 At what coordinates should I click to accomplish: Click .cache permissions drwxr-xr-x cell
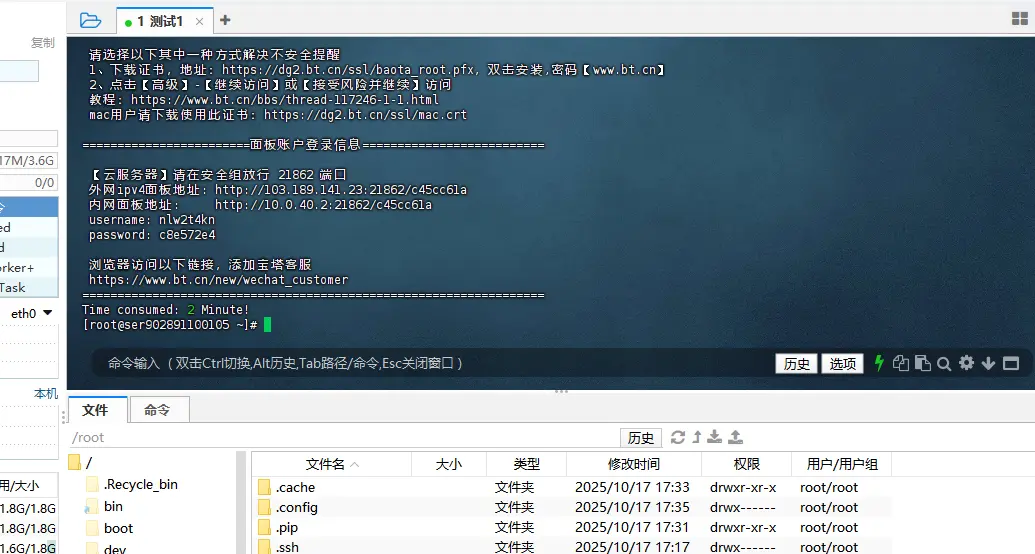click(x=743, y=487)
